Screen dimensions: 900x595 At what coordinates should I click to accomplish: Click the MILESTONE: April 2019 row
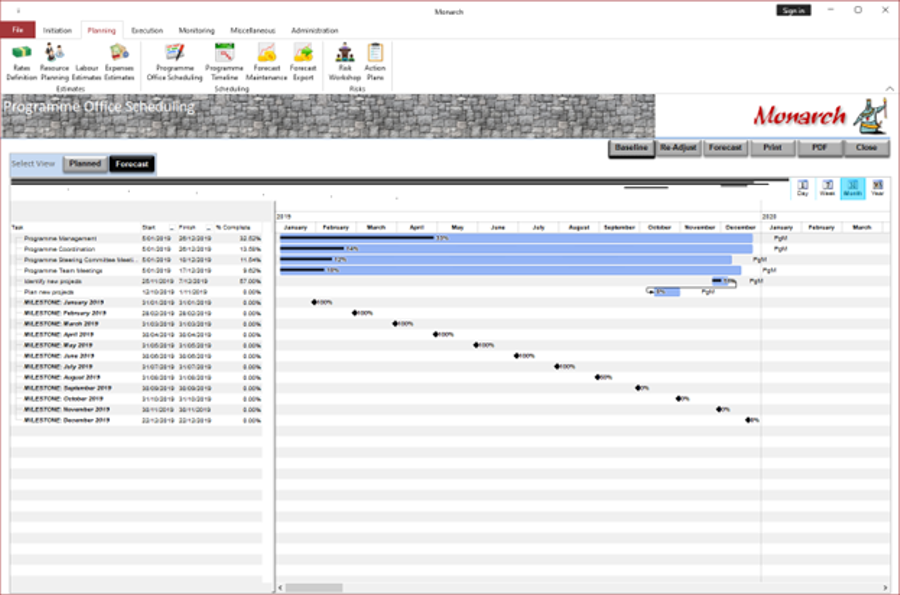137,335
